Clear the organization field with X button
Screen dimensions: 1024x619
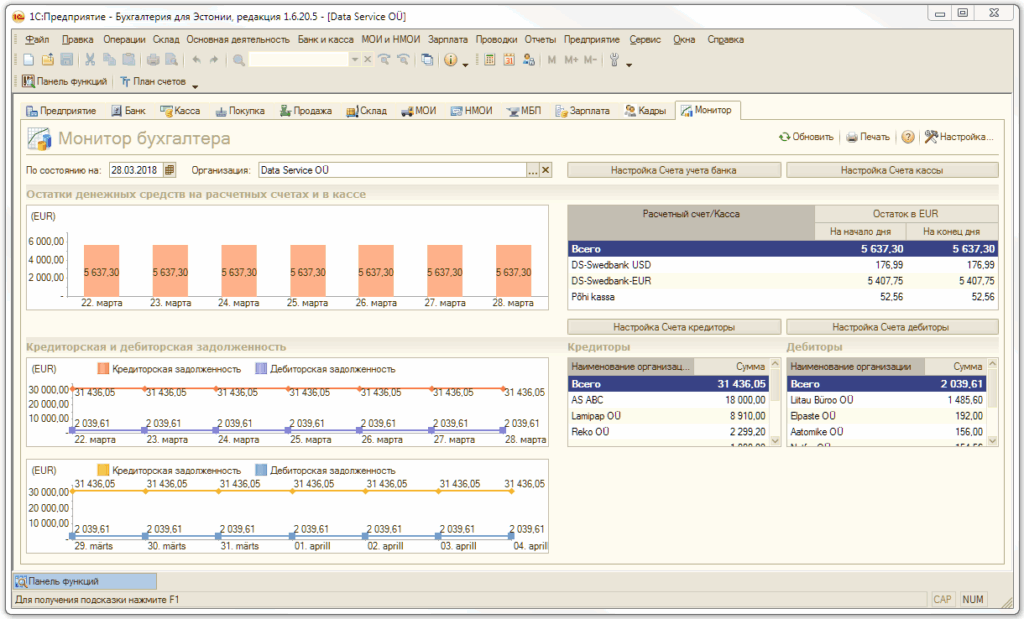(x=546, y=170)
